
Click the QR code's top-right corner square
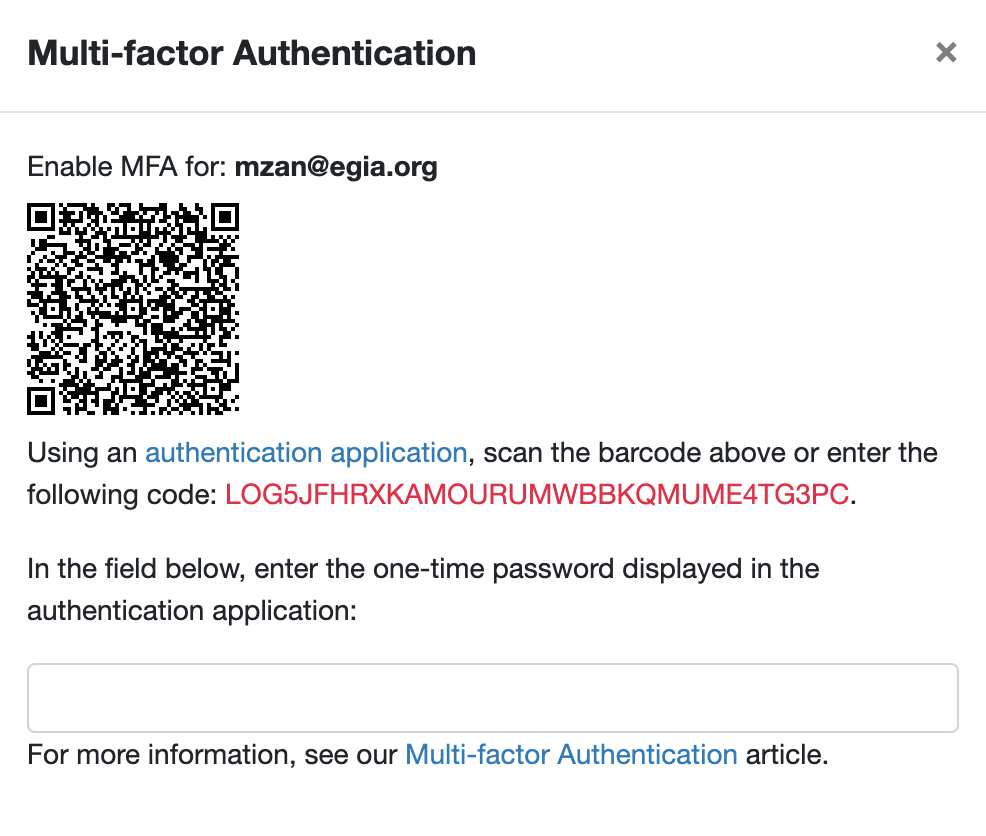click(x=226, y=216)
